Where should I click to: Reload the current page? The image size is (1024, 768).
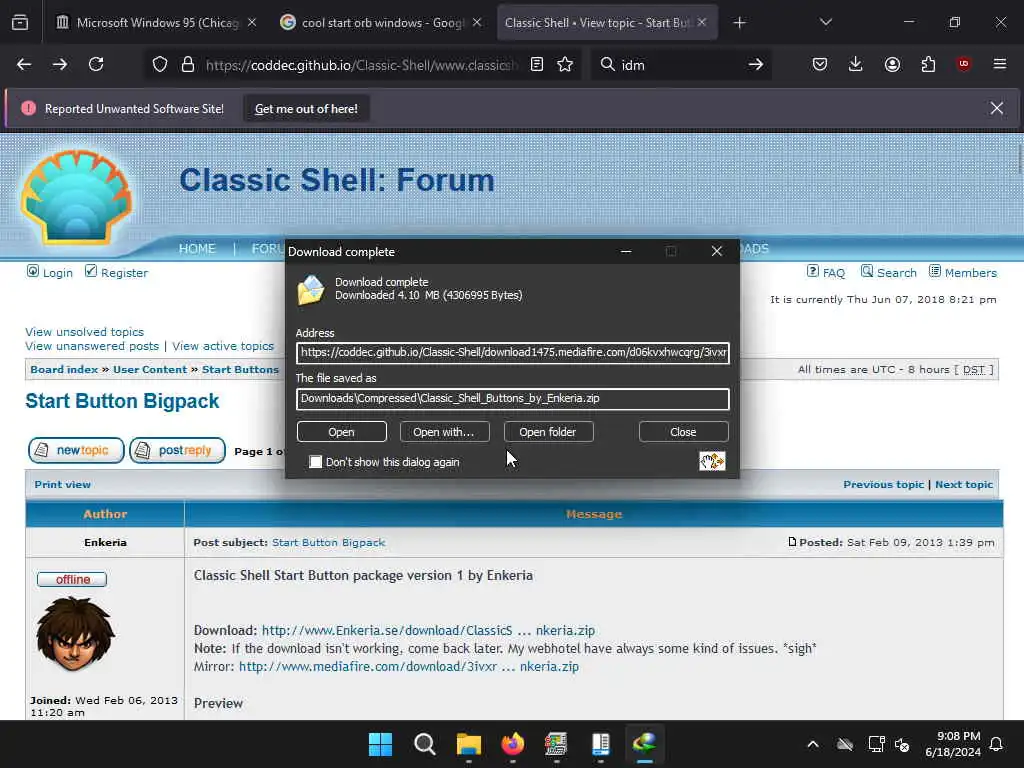tap(96, 64)
